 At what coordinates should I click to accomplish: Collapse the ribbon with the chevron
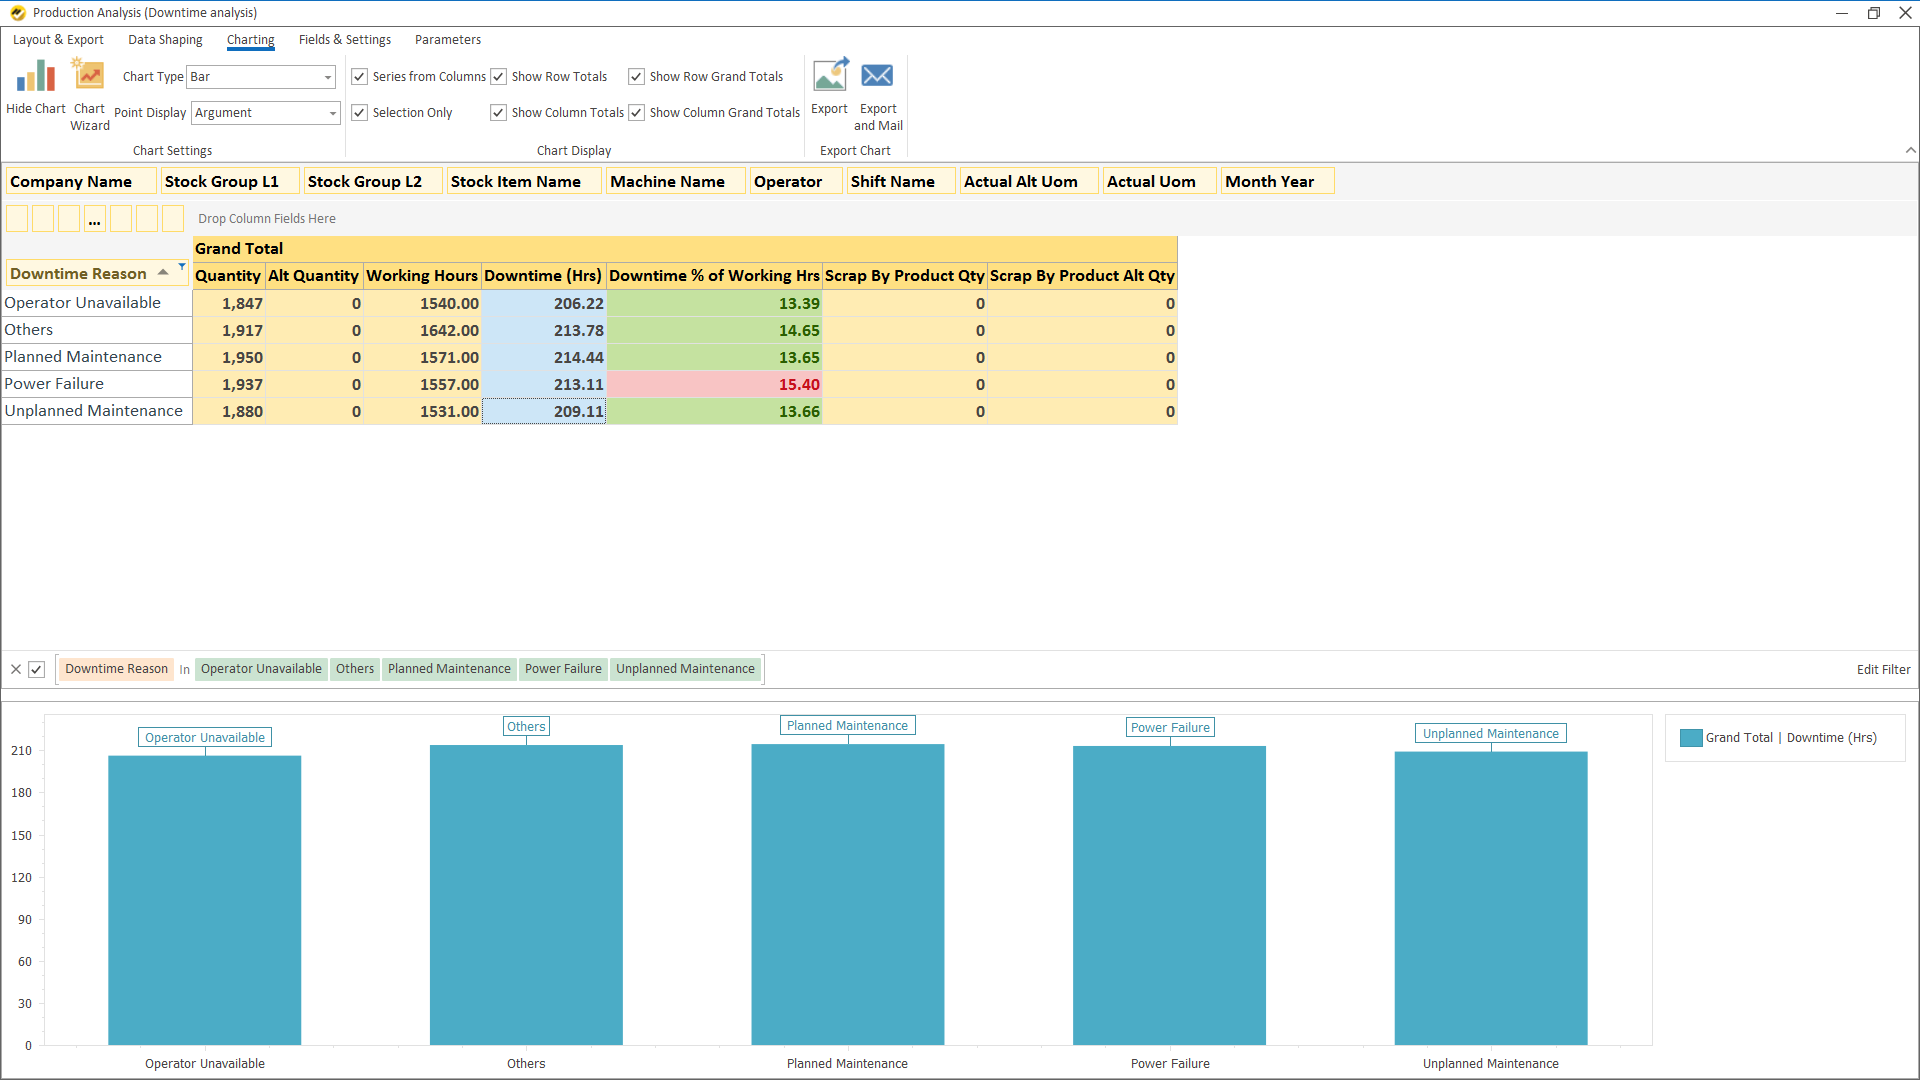click(1911, 150)
